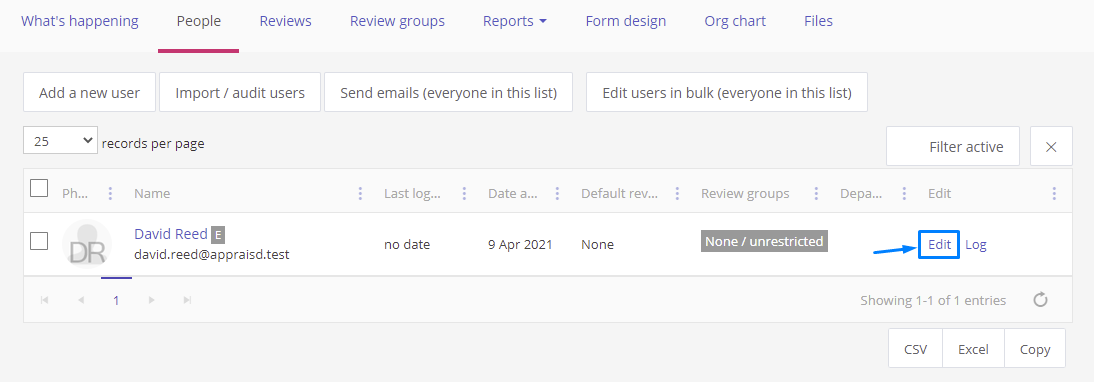Image resolution: width=1094 pixels, height=382 pixels.
Task: Open the Date added column options menu
Action: tap(557, 193)
